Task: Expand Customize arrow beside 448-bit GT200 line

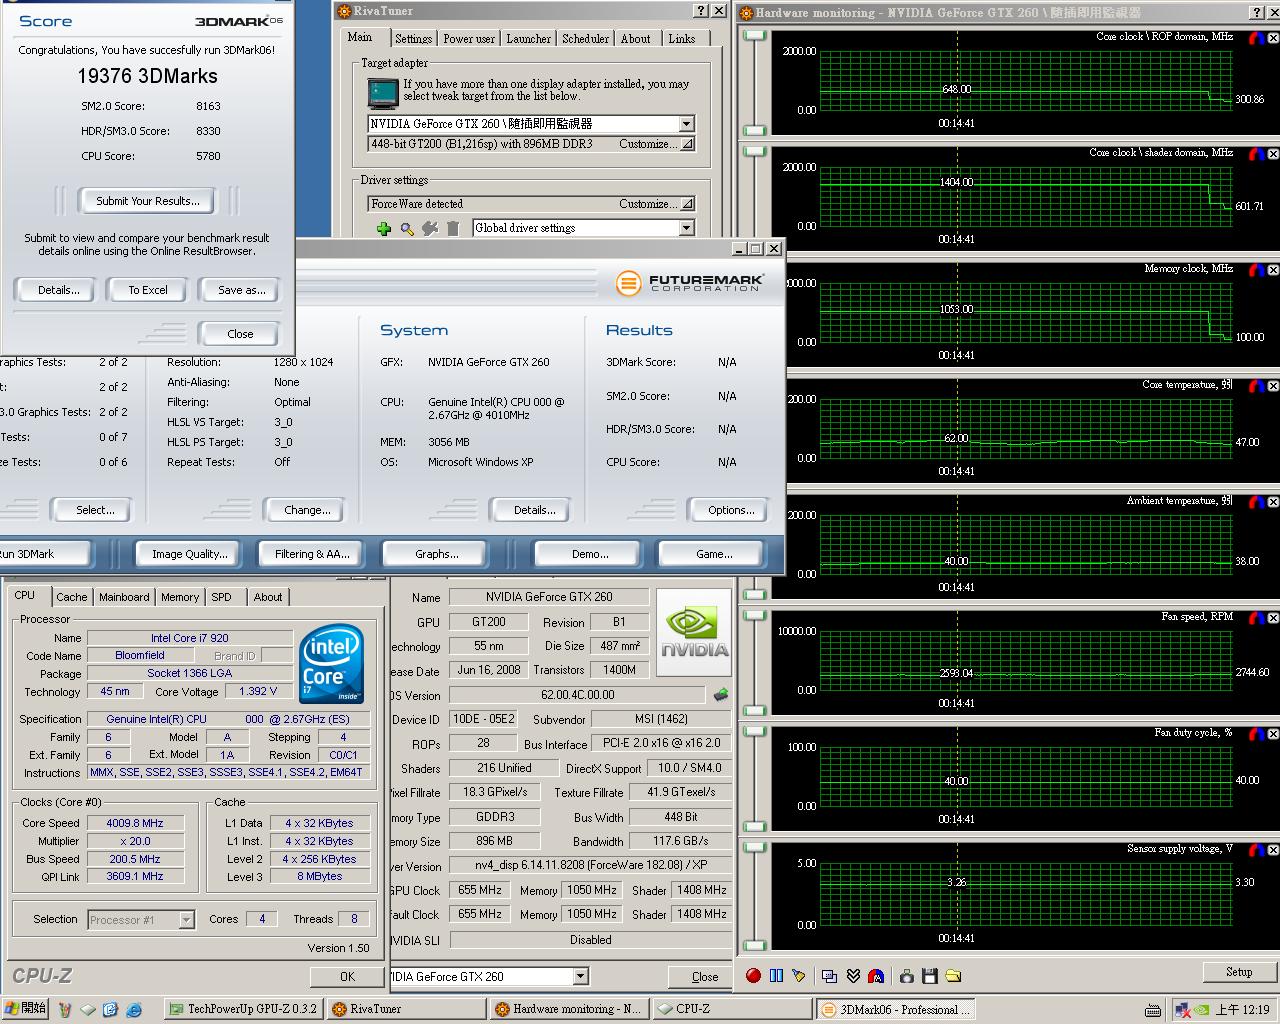Action: pyautogui.click(x=687, y=144)
